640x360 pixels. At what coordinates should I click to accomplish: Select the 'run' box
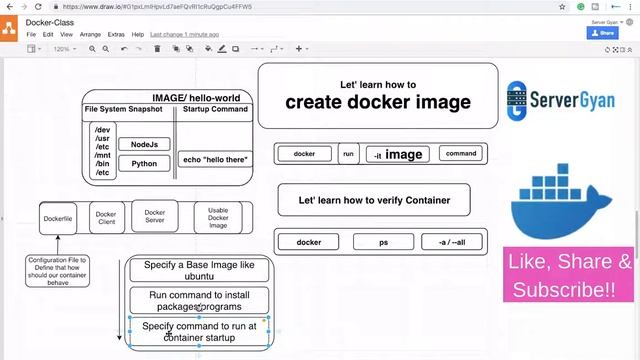coord(348,153)
